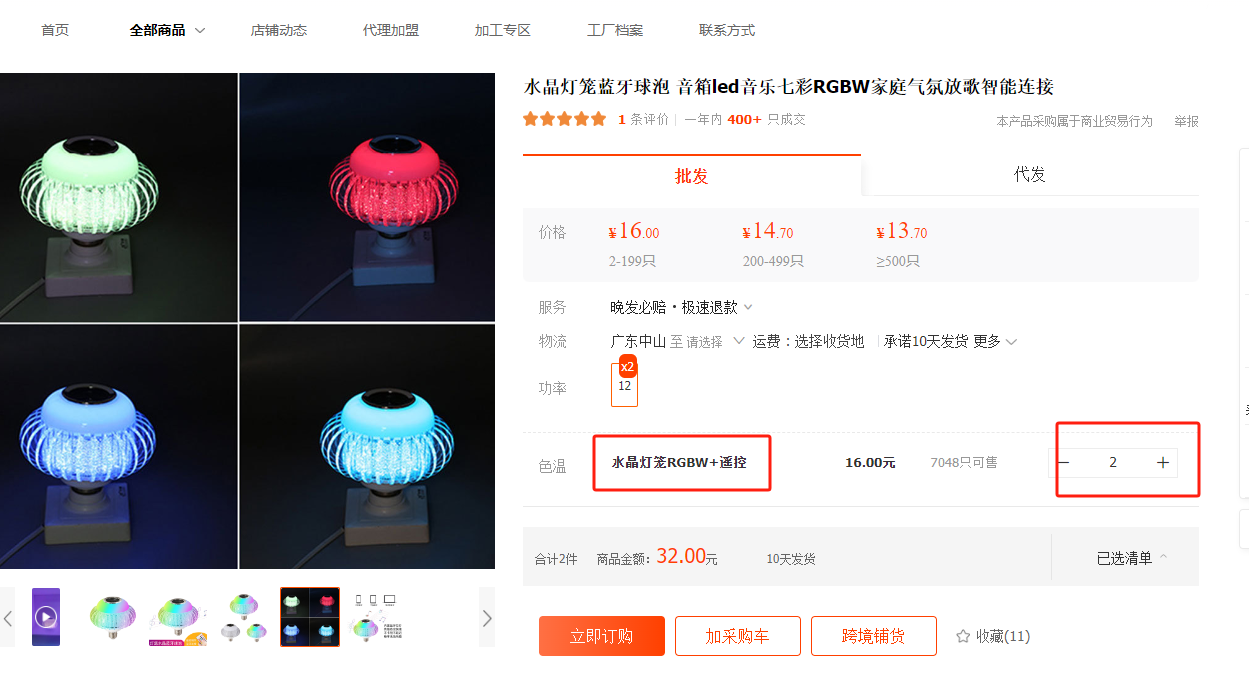Viewport: 1249px width, 689px height.
Task: Click the 立即订购 button
Action: pyautogui.click(x=602, y=636)
